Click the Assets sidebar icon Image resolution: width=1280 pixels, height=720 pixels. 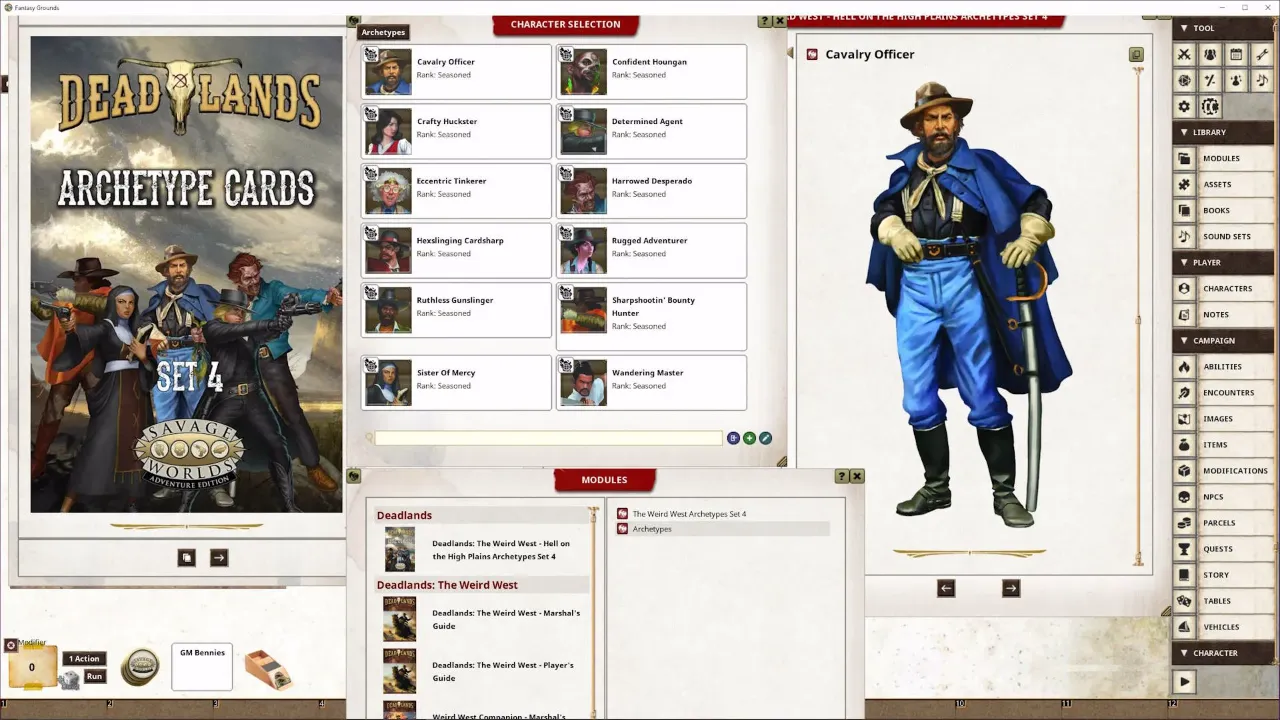click(1185, 184)
